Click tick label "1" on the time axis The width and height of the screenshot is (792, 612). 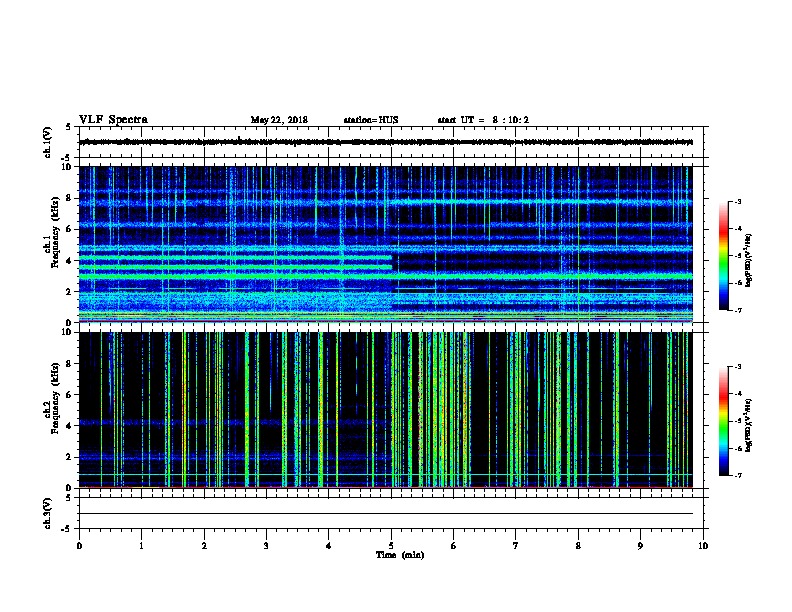click(141, 546)
